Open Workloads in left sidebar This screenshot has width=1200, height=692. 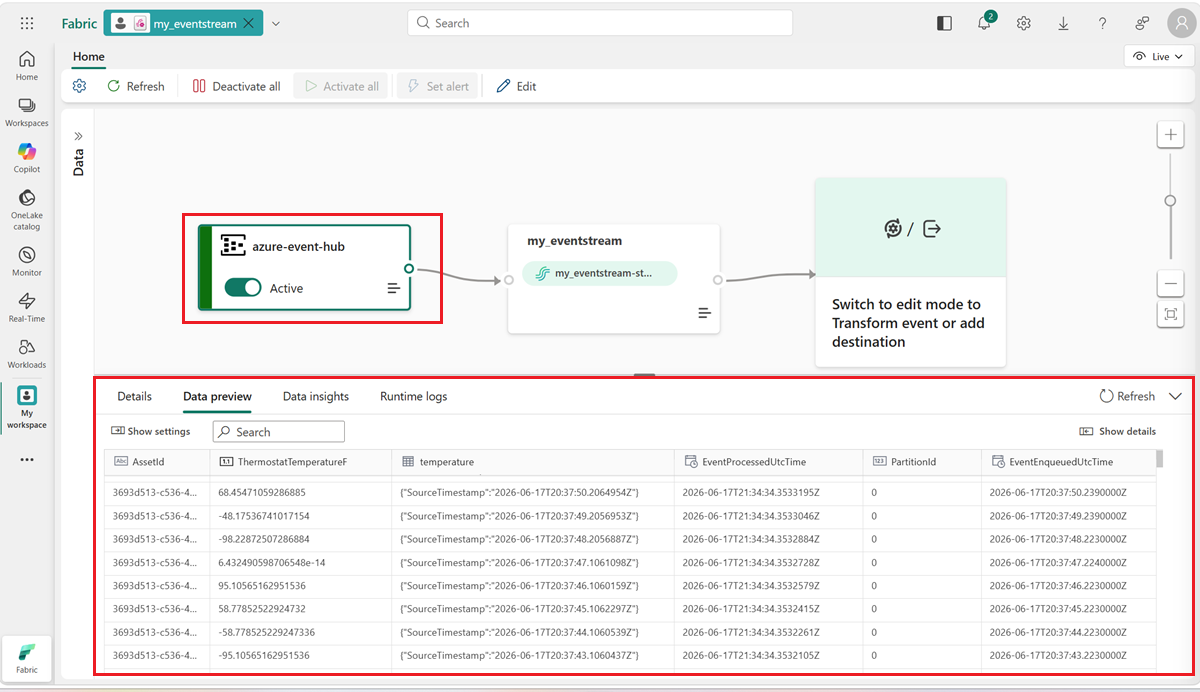(27, 353)
